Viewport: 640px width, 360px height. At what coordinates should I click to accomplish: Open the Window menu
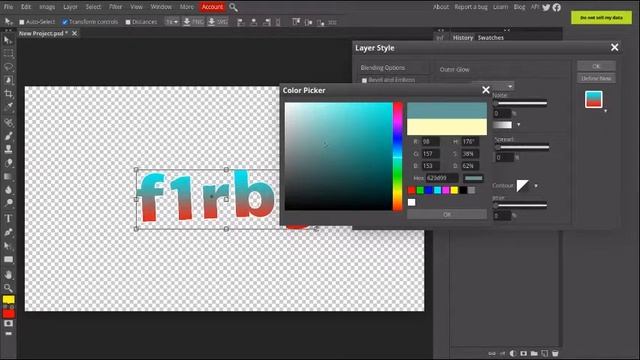(161, 7)
